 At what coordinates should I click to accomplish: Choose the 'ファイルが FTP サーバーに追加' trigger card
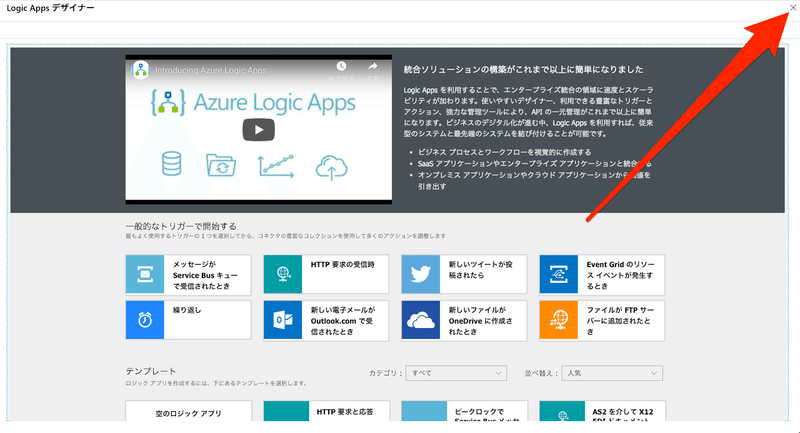pos(602,320)
